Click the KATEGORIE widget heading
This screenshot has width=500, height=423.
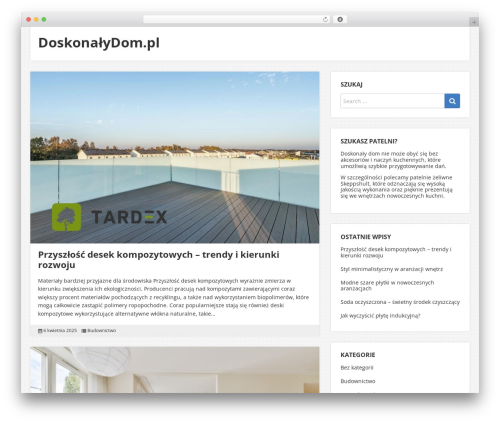point(358,355)
